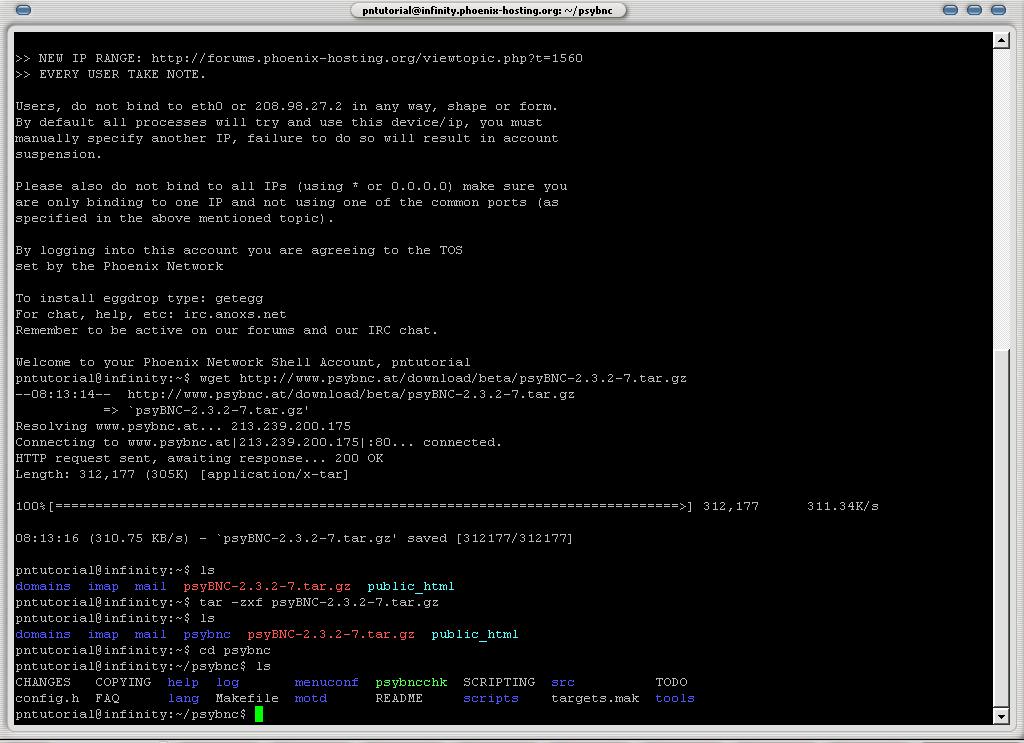This screenshot has width=1024, height=743.
Task: Click the middle of three right title bar pills
Action: tap(974, 10)
